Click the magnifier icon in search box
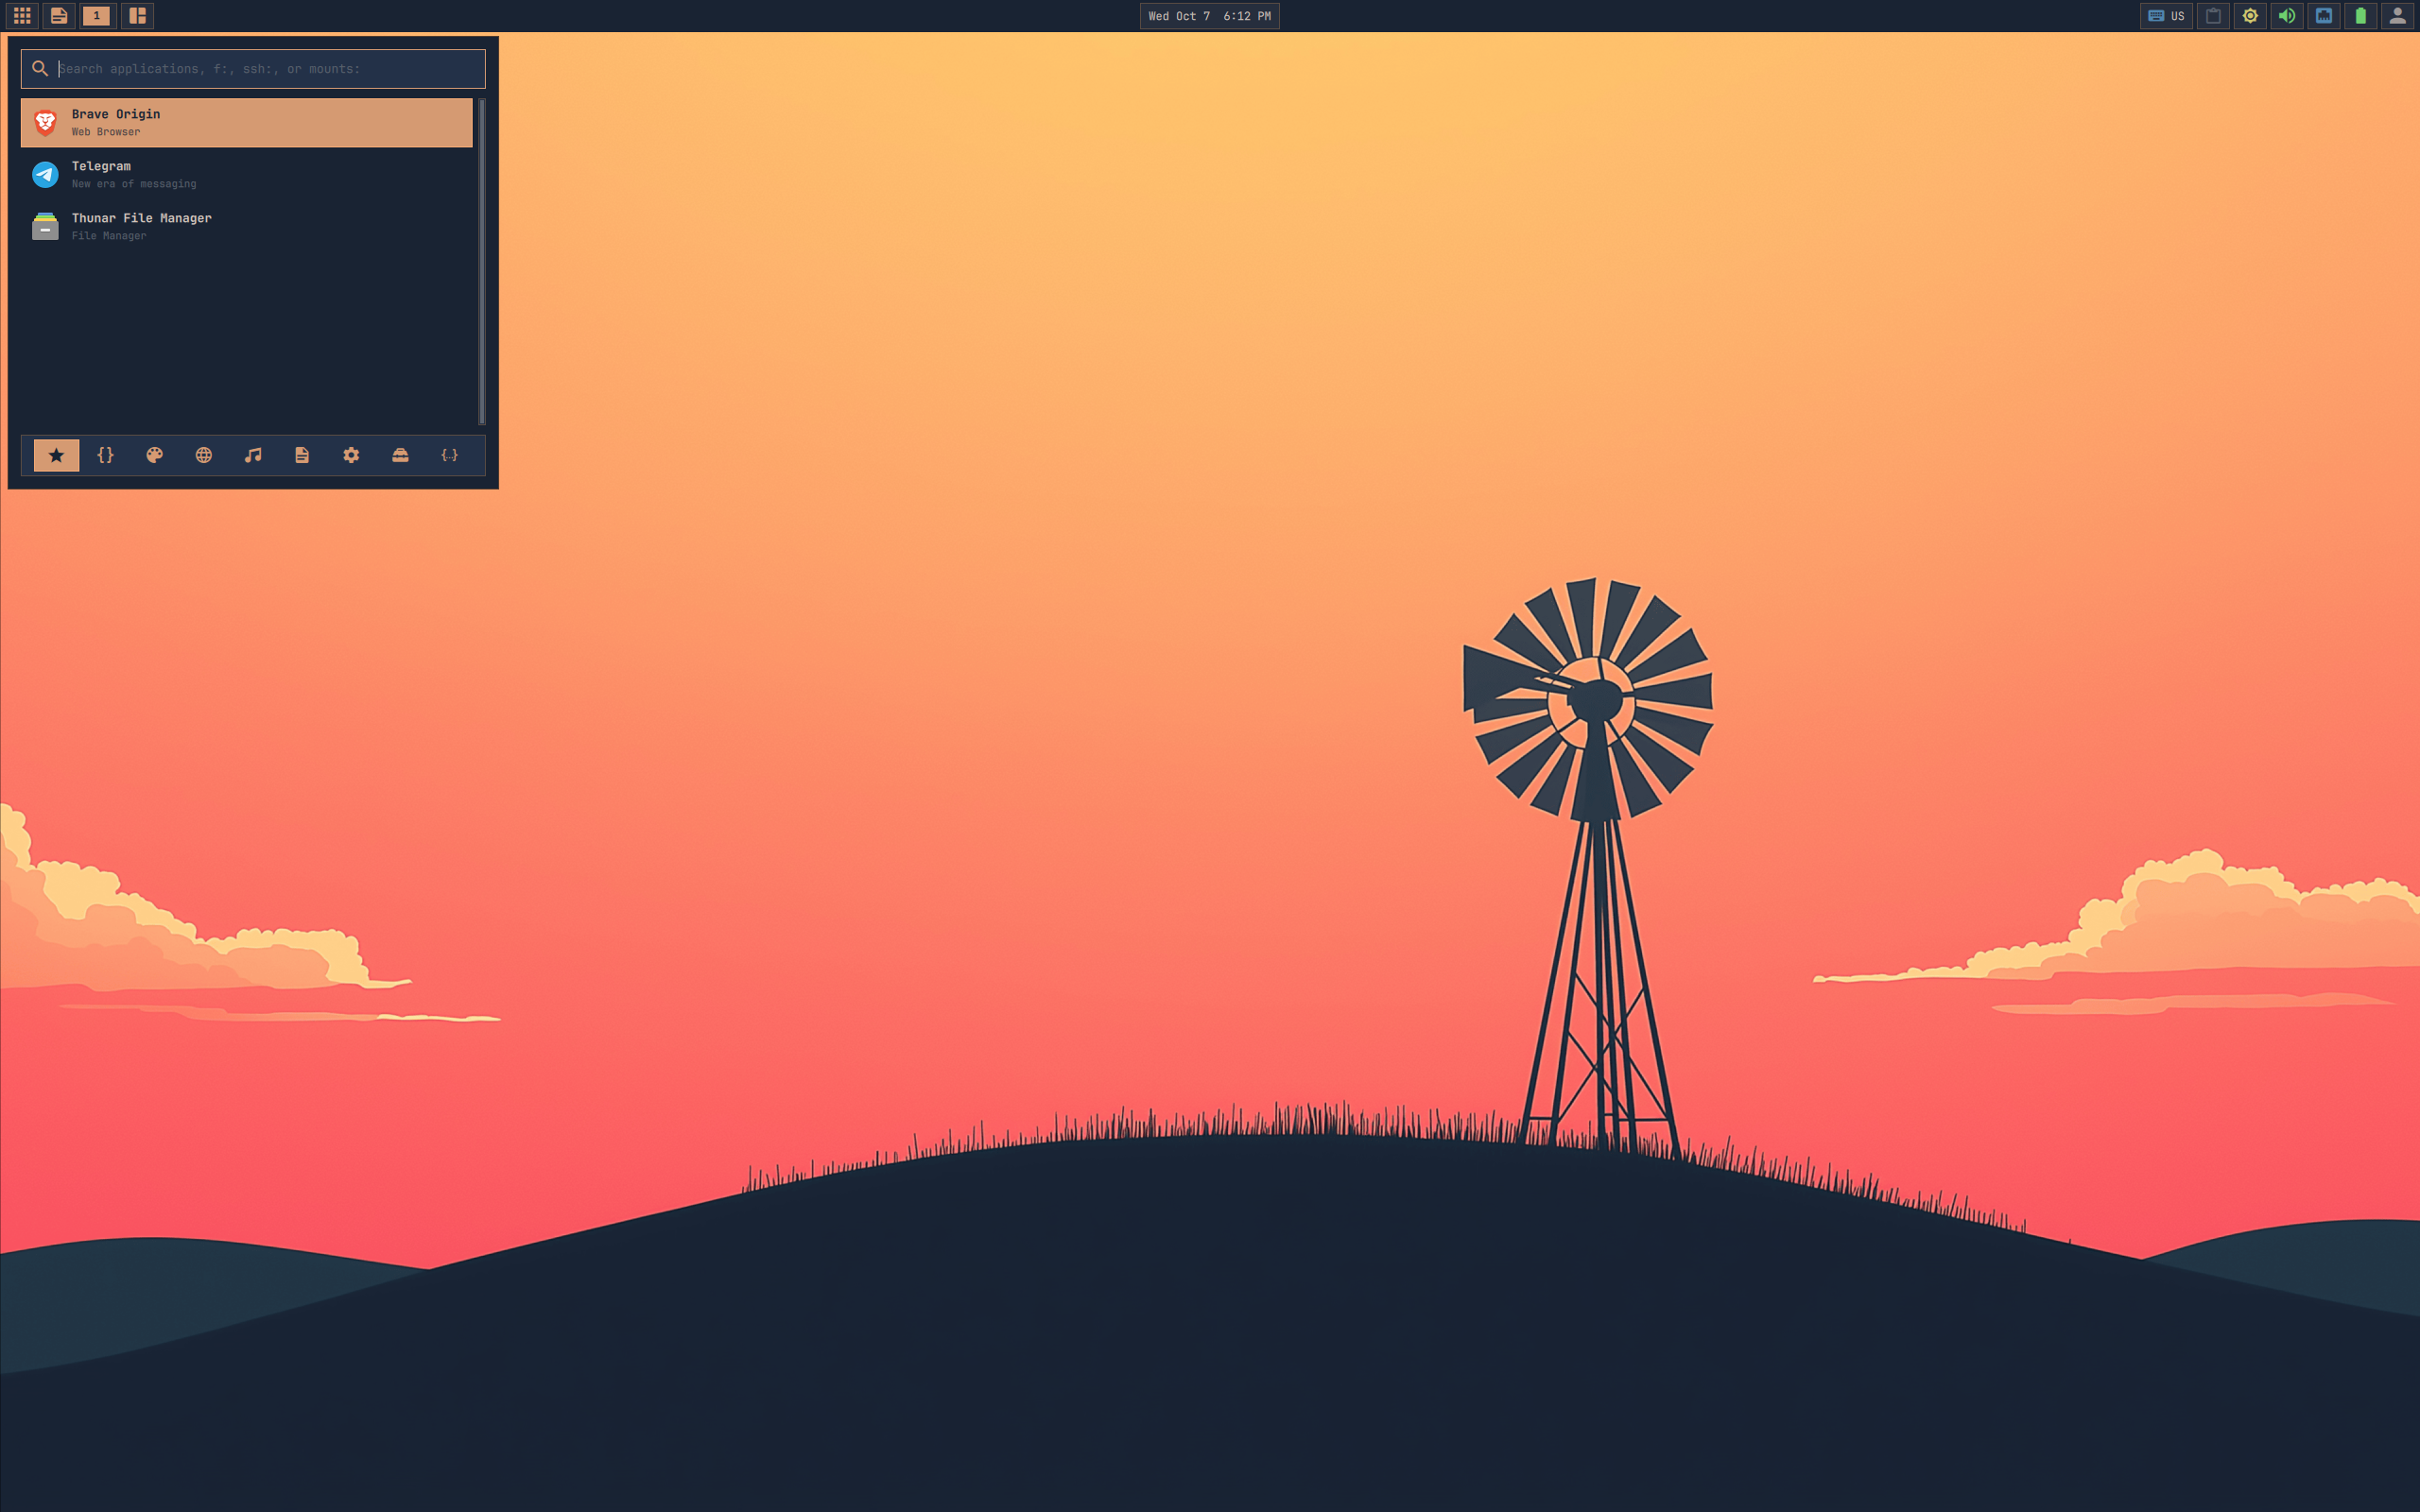Viewport: 2420px width, 1512px height. click(40, 69)
